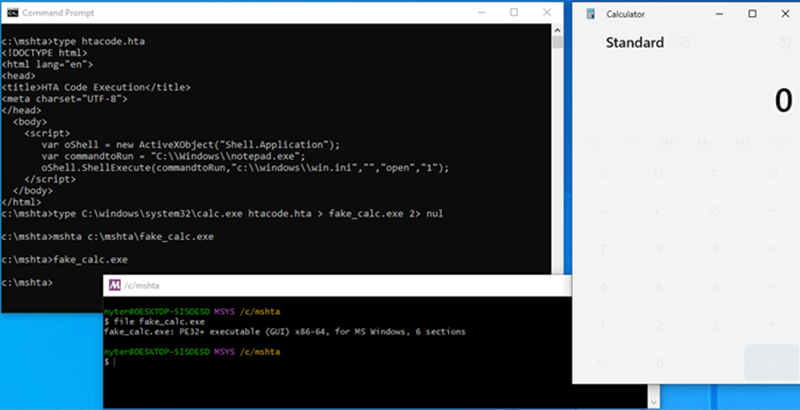Click digit 2 on the Calculator keypad
Image resolution: width=800 pixels, height=410 pixels.
click(x=659, y=325)
